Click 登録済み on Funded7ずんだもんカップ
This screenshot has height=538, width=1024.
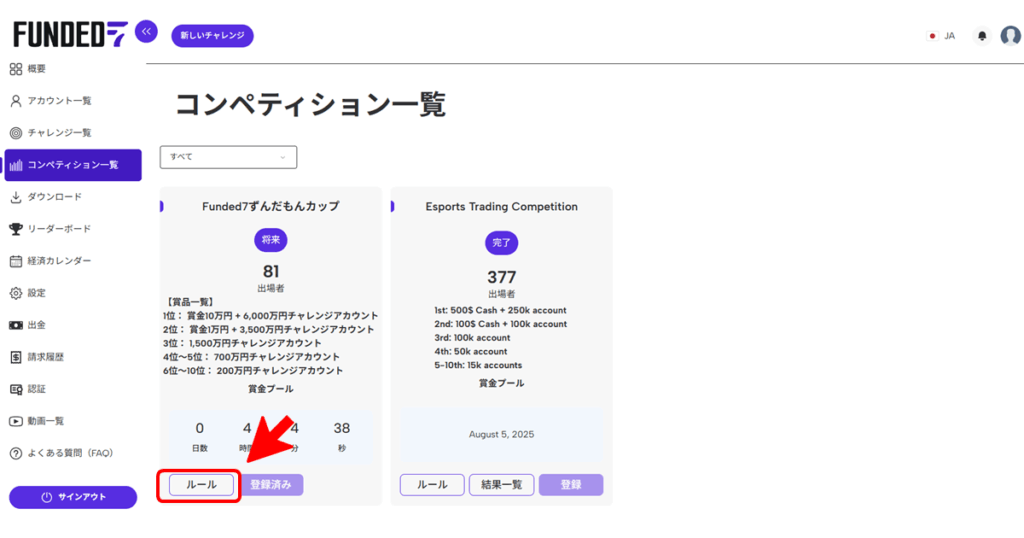[271, 485]
